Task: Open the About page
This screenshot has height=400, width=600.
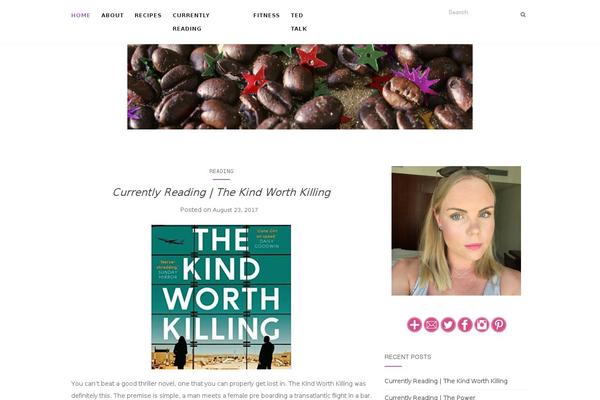Action: [x=112, y=15]
